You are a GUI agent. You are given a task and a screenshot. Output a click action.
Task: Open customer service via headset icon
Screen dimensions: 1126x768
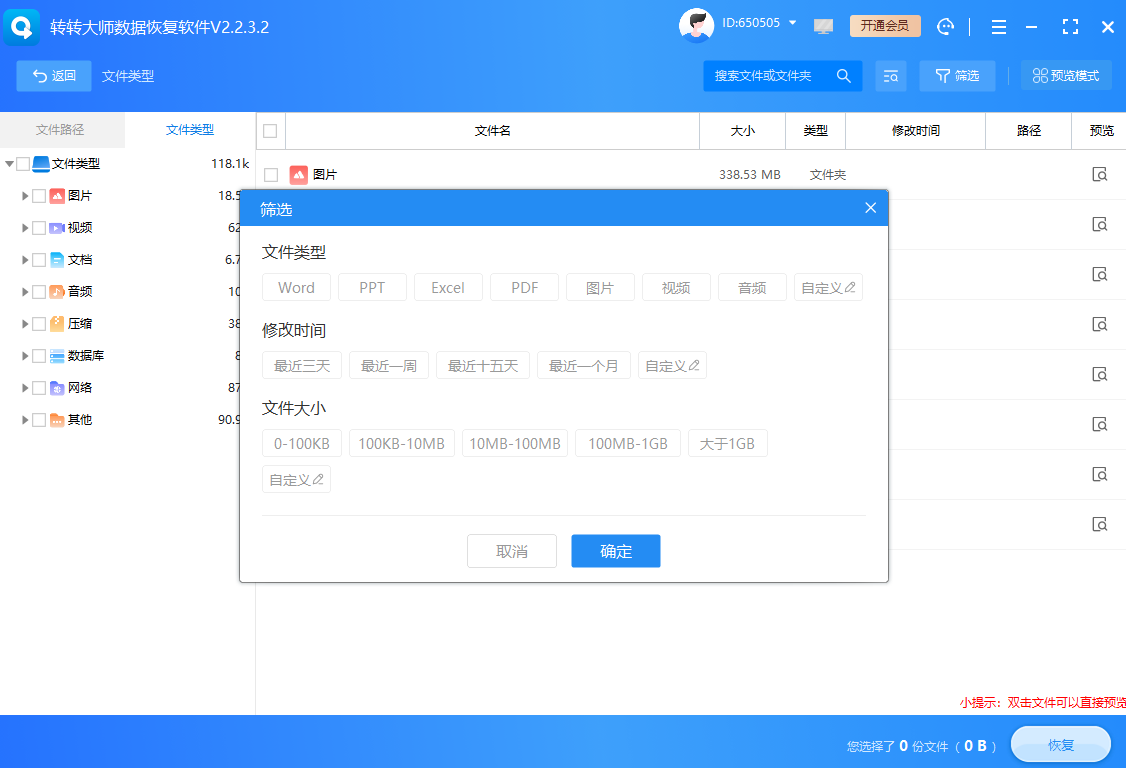tap(945, 26)
